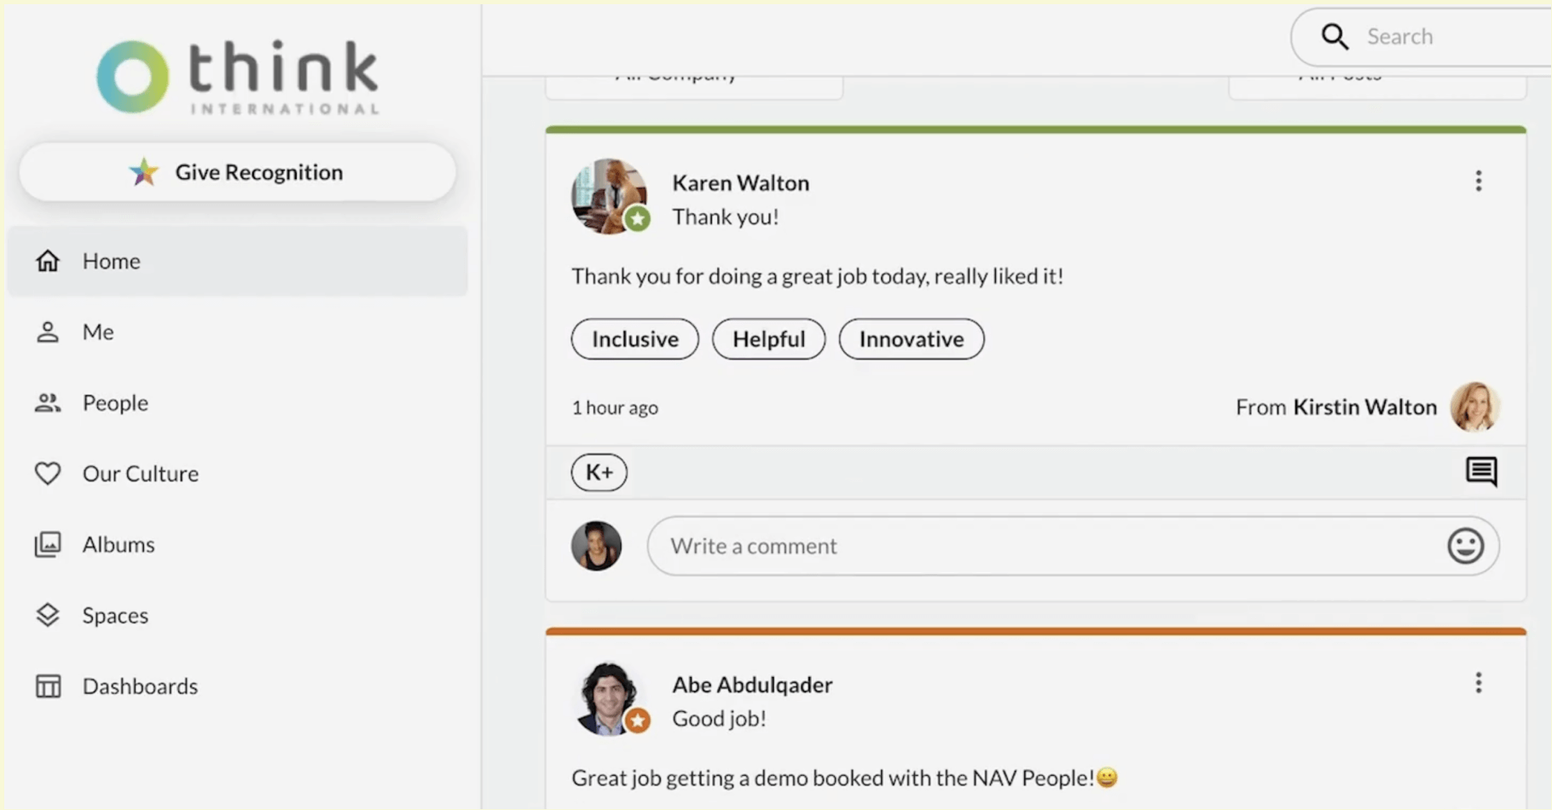Screen dimensions: 1552x810
Task: Click the Write a comment field
Action: tap(1073, 546)
